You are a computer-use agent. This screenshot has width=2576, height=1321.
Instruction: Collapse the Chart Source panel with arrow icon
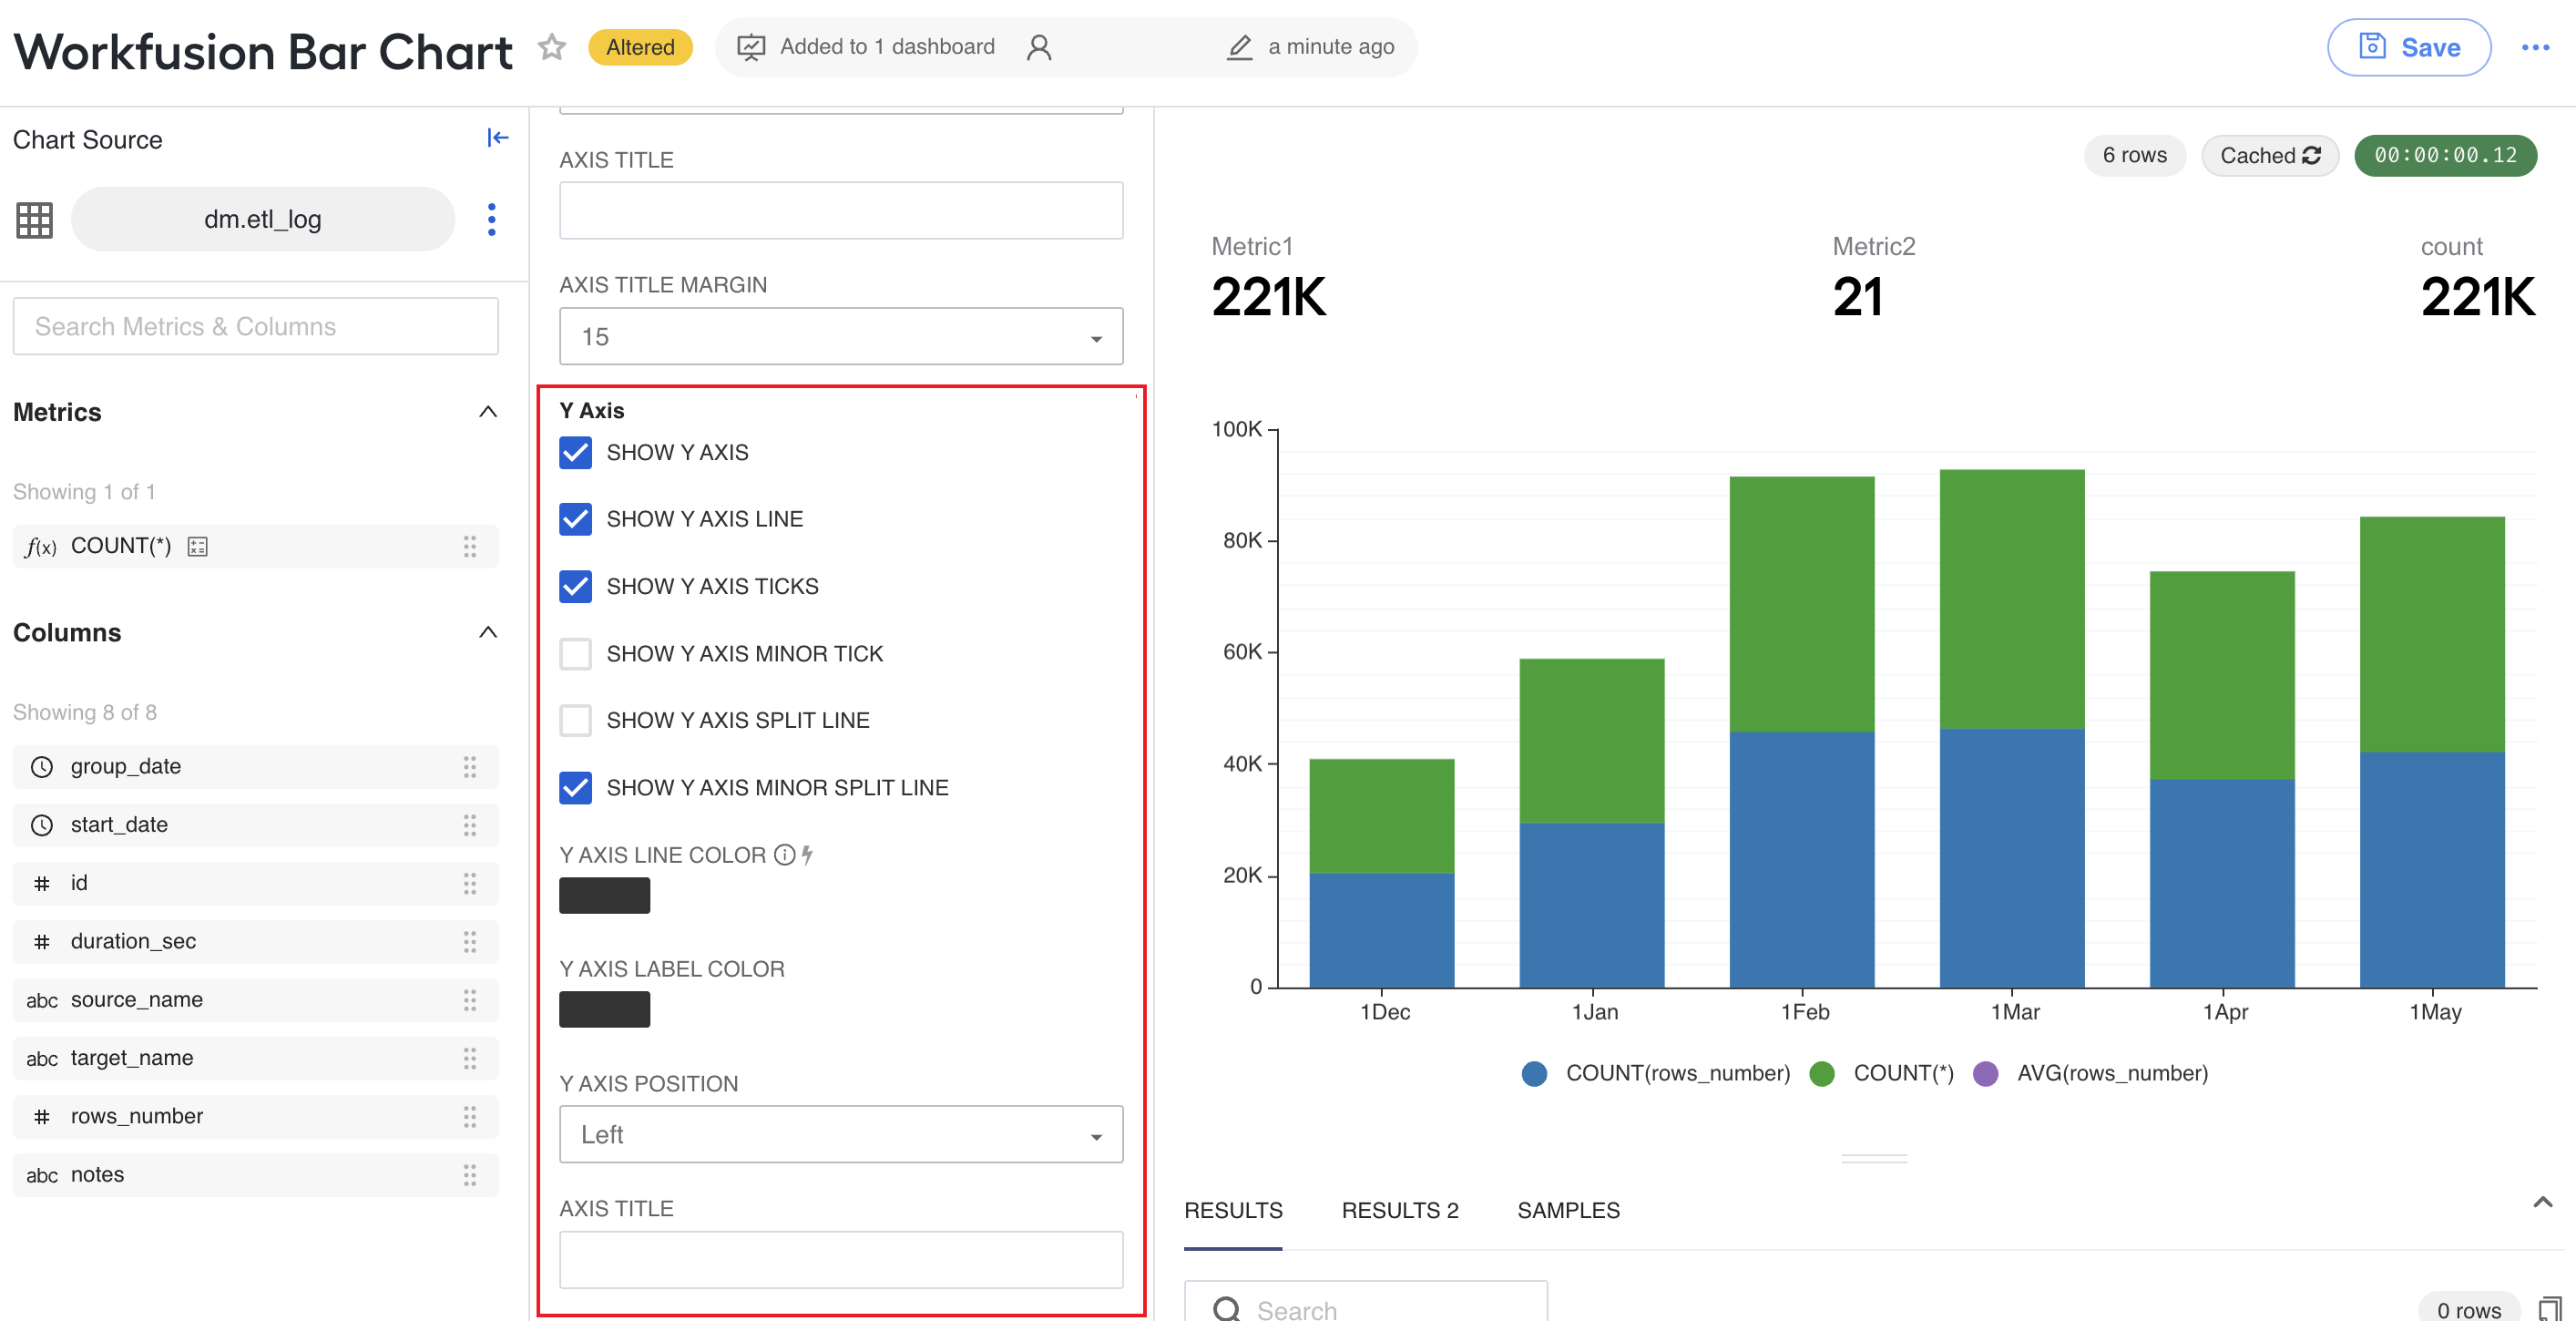pyautogui.click(x=497, y=138)
